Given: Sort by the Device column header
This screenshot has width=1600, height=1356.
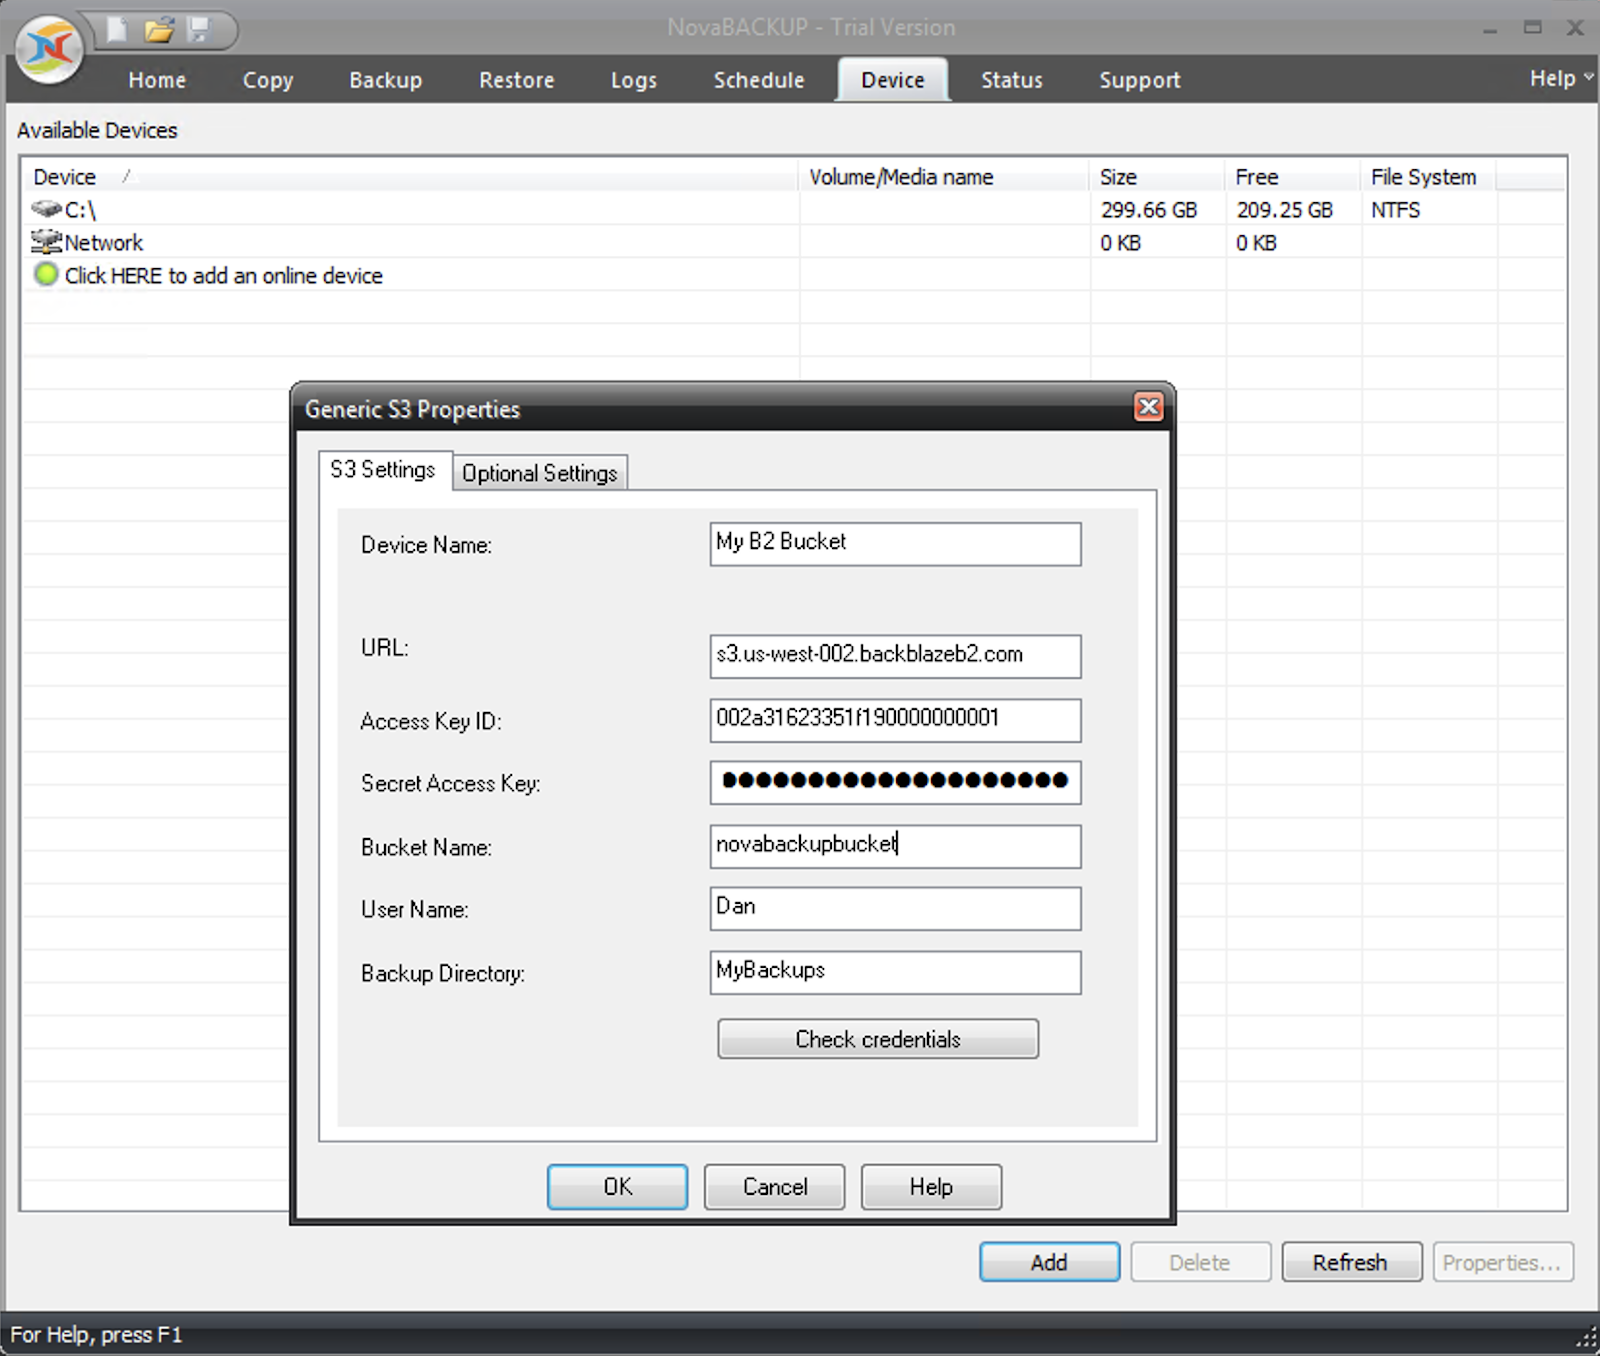Looking at the screenshot, I should tap(410, 177).
